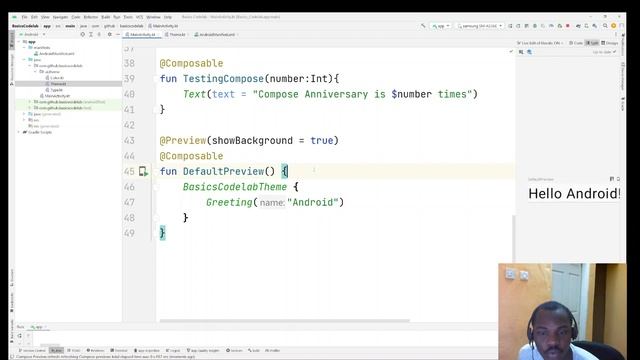Open the Run tool window button
The height and width of the screenshot is (360, 640).
[x=56, y=351]
